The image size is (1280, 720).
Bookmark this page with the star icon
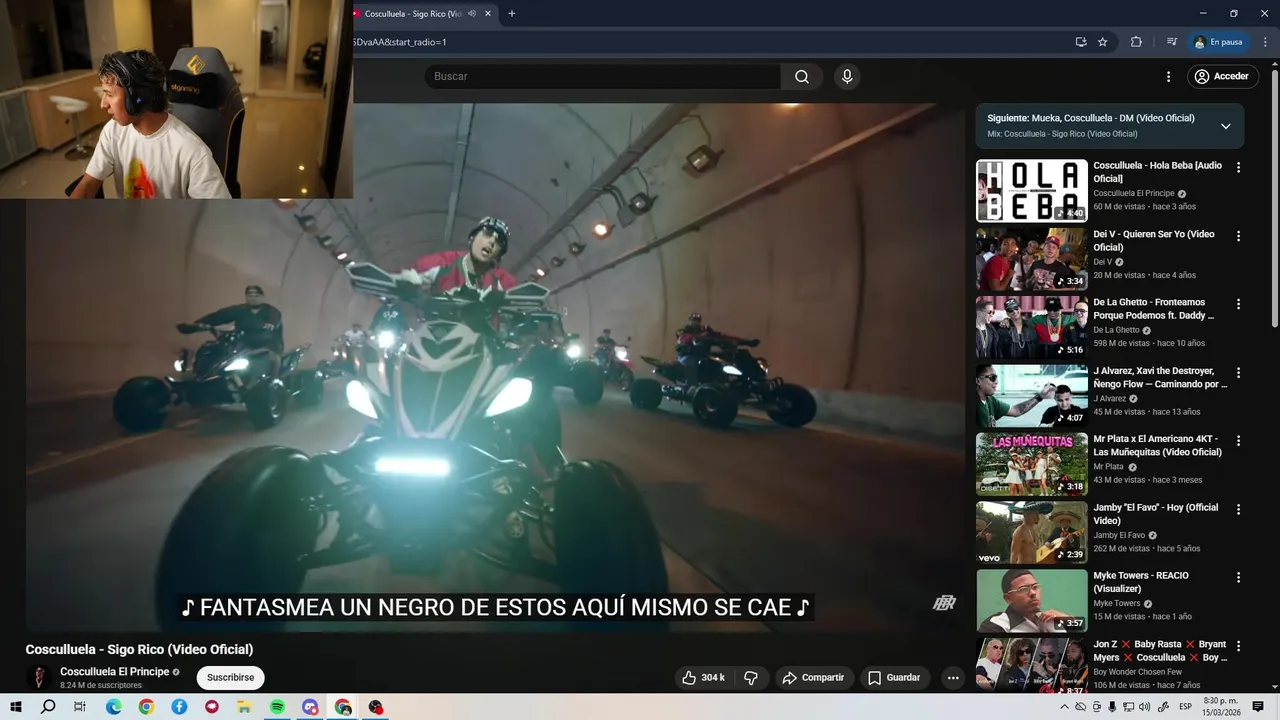(x=1103, y=42)
